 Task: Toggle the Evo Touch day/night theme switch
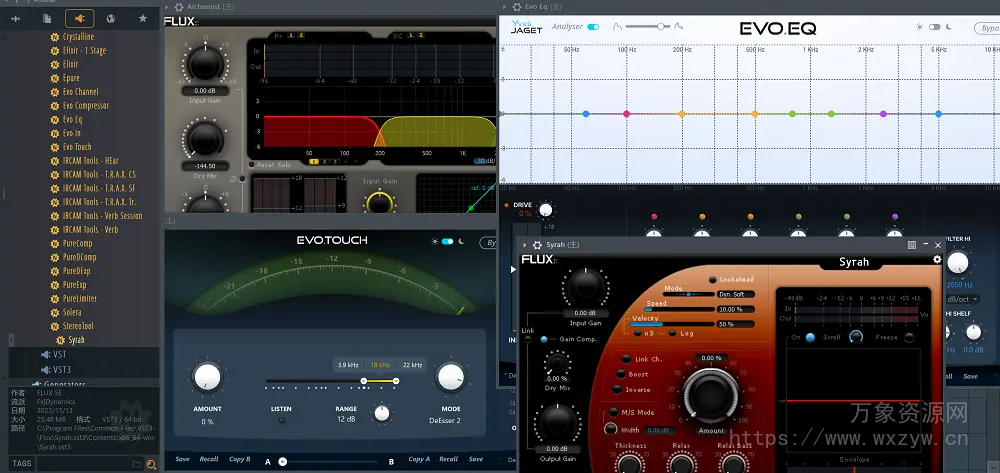point(447,241)
